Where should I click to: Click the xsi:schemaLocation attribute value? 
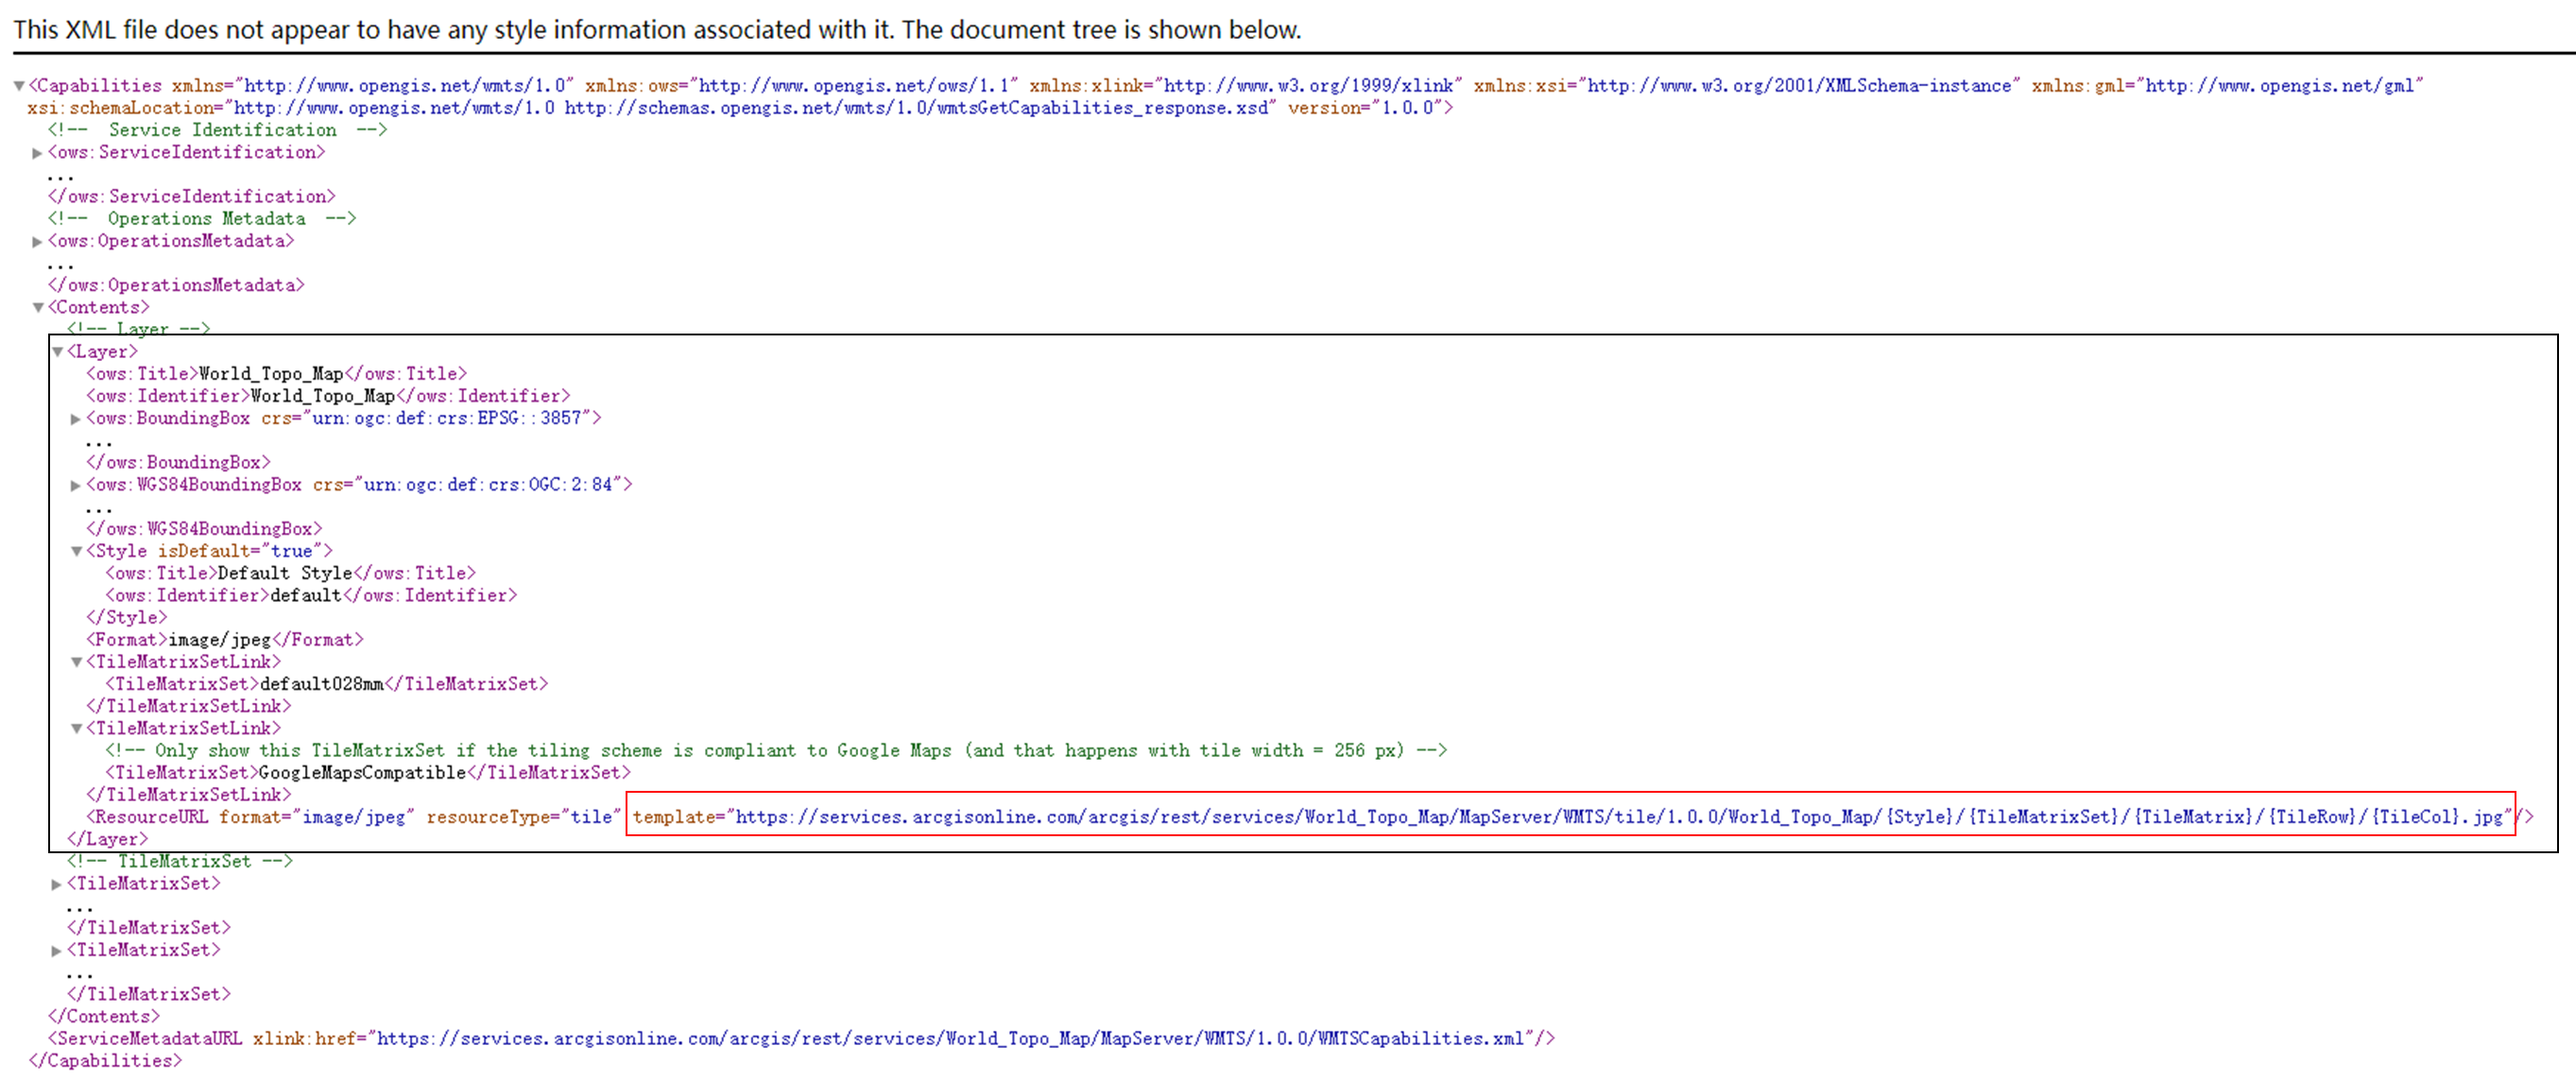(750, 108)
